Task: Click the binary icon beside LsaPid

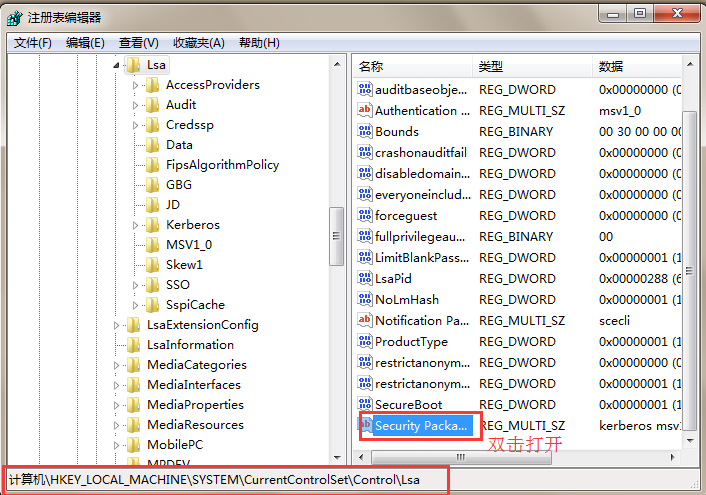Action: [x=365, y=278]
